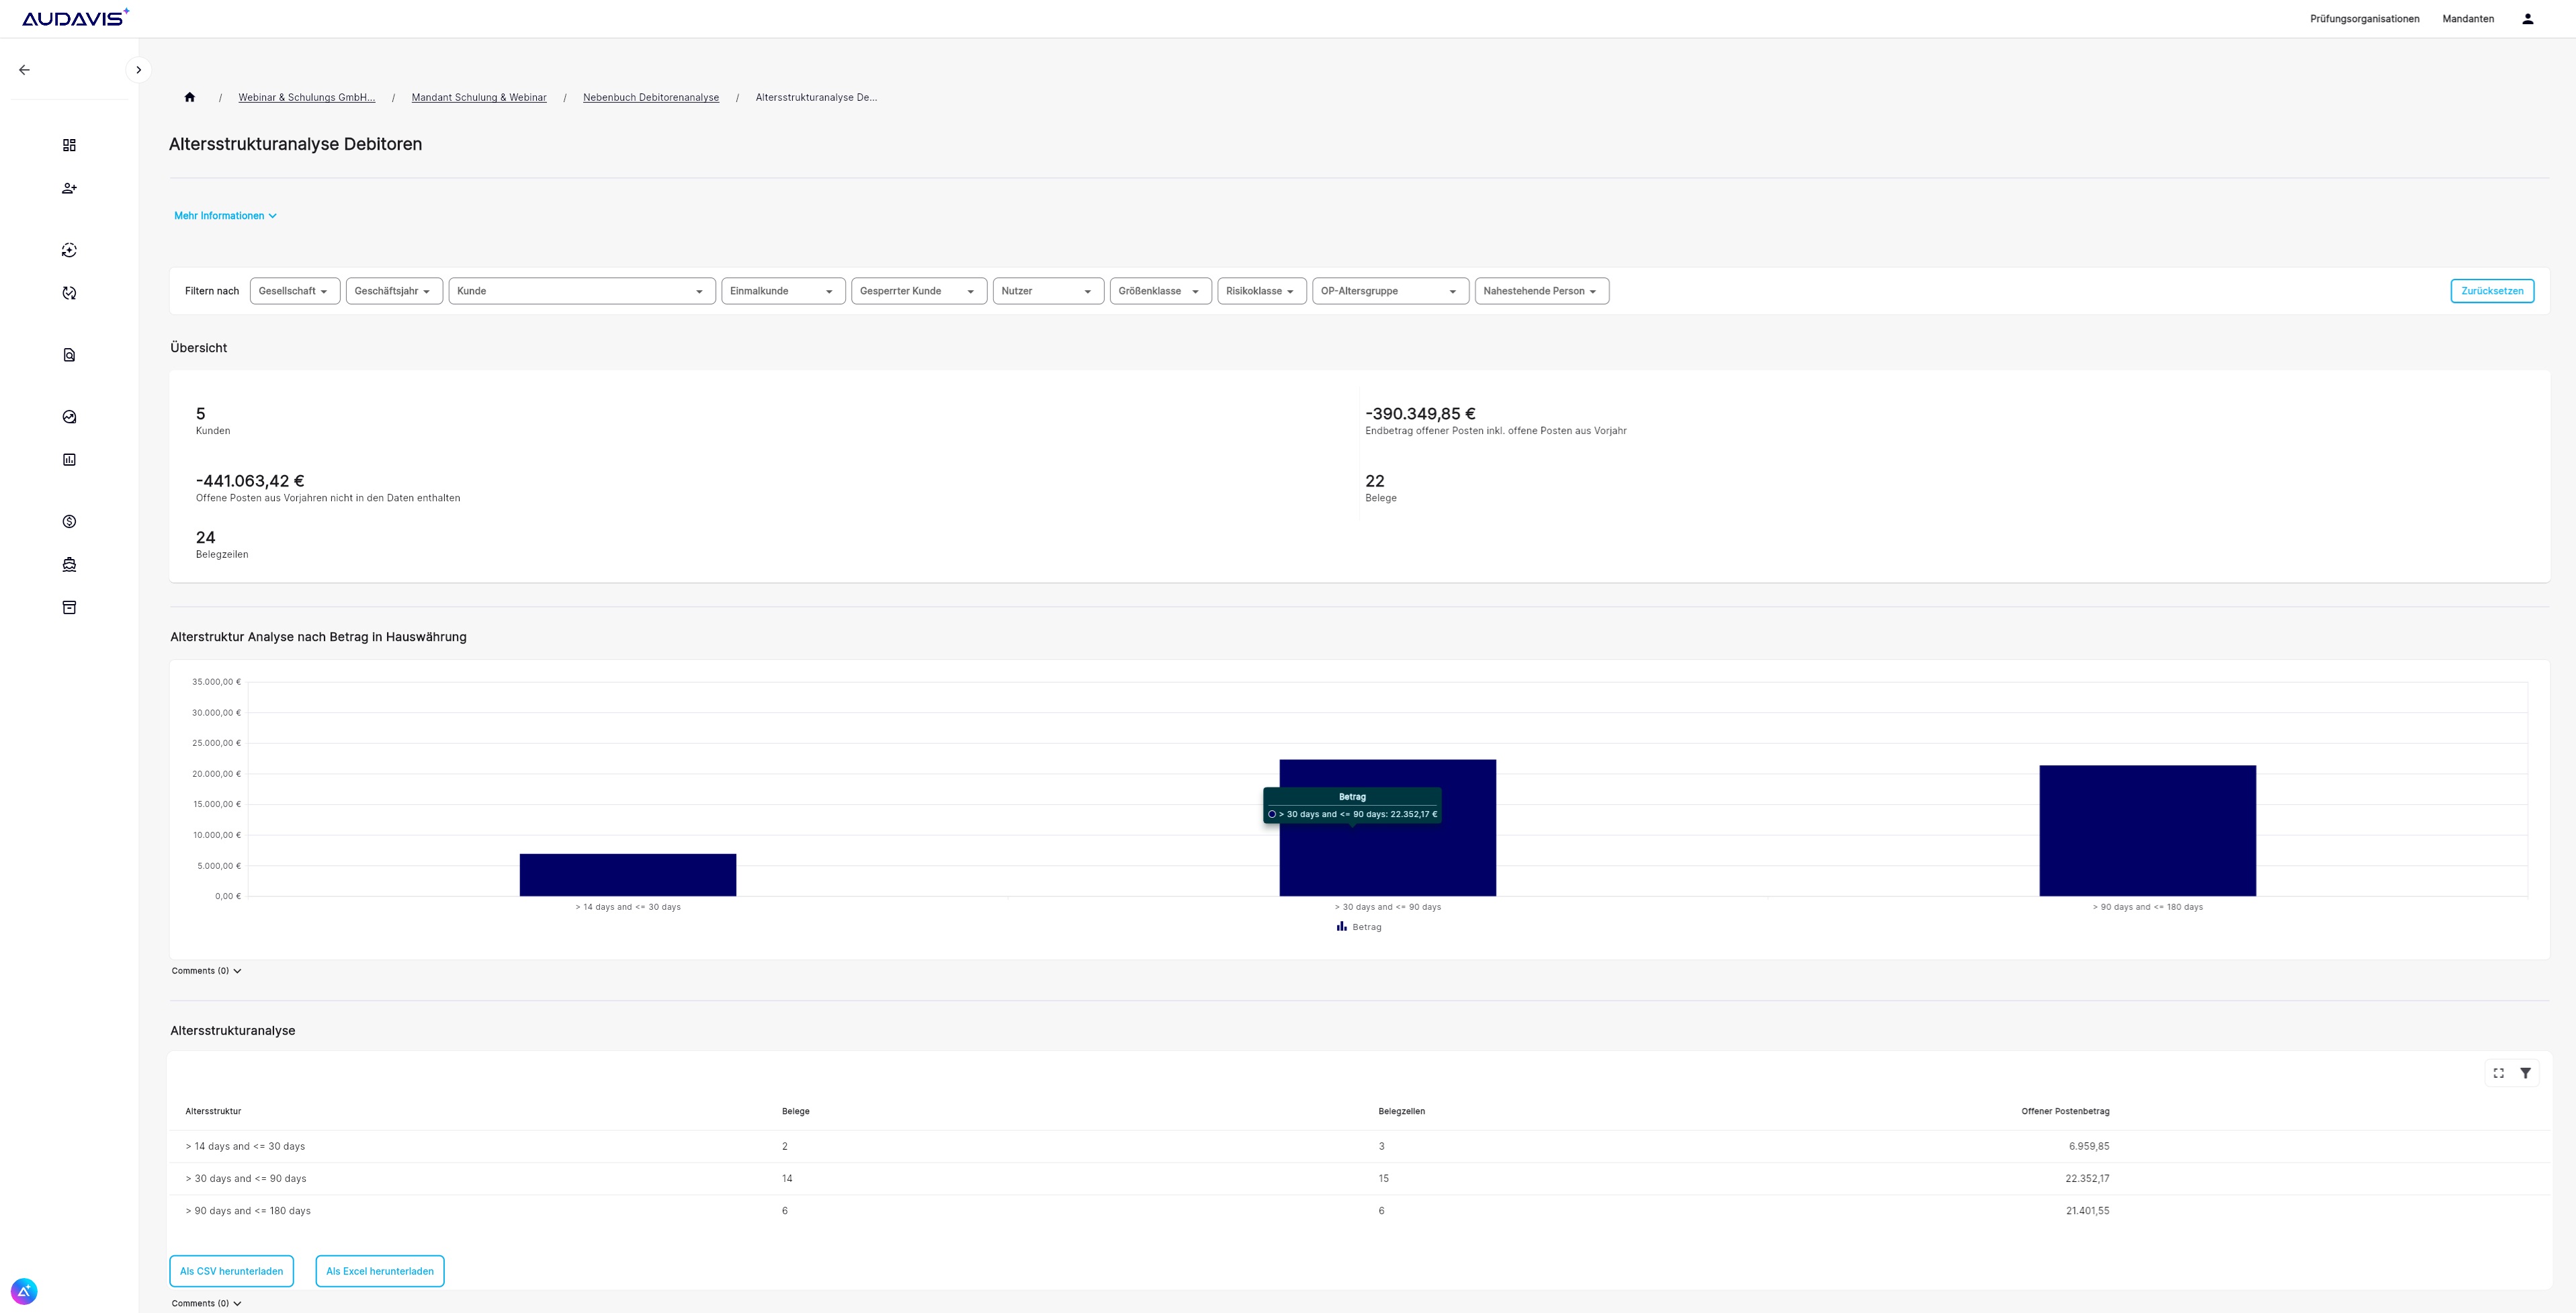Viewport: 2576px width, 1313px height.
Task: Open the dashboard grid icon in sidebar
Action: pos(69,145)
